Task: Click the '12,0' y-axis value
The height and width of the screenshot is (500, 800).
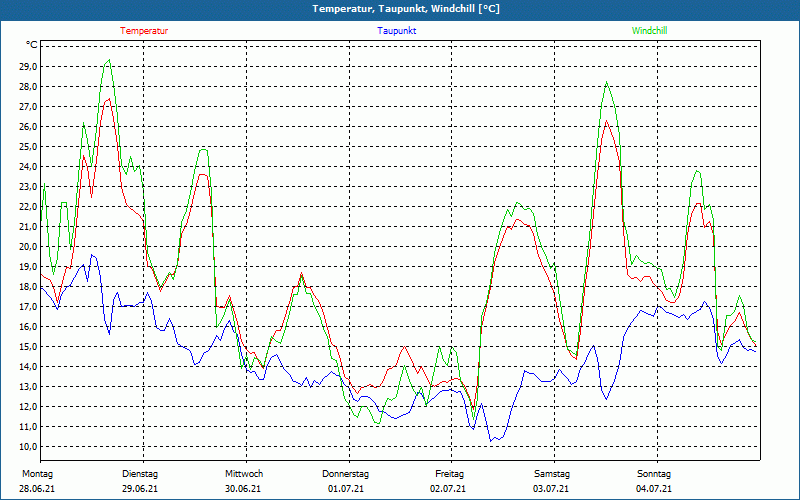Action: pyautogui.click(x=29, y=407)
